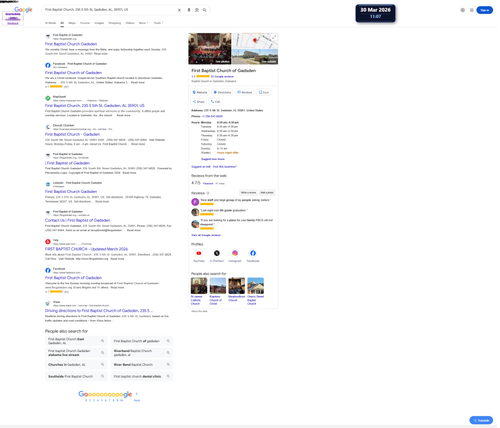Click the Add a photo button
The width and height of the screenshot is (500, 428).
click(x=267, y=193)
